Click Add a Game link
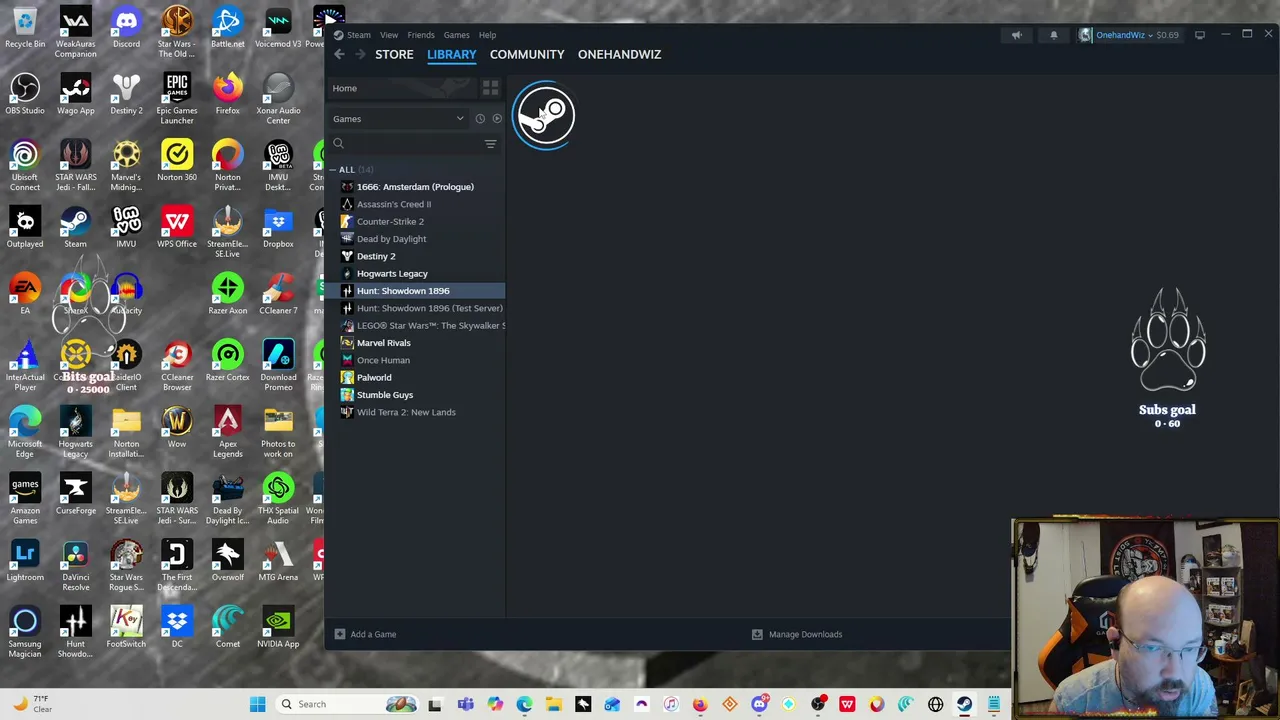This screenshot has width=1280, height=720. pos(373,634)
